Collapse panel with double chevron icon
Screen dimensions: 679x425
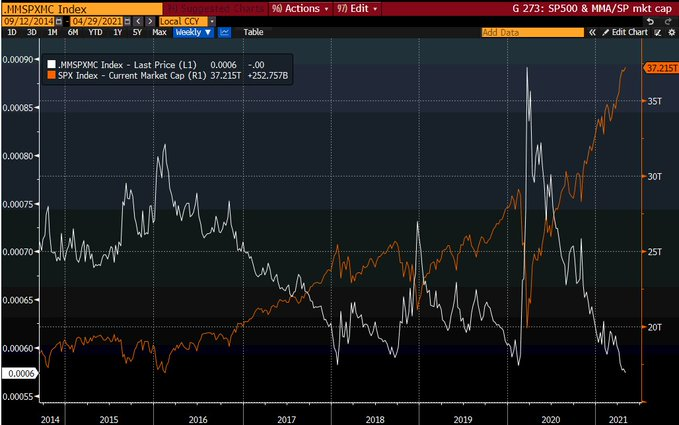(x=592, y=32)
